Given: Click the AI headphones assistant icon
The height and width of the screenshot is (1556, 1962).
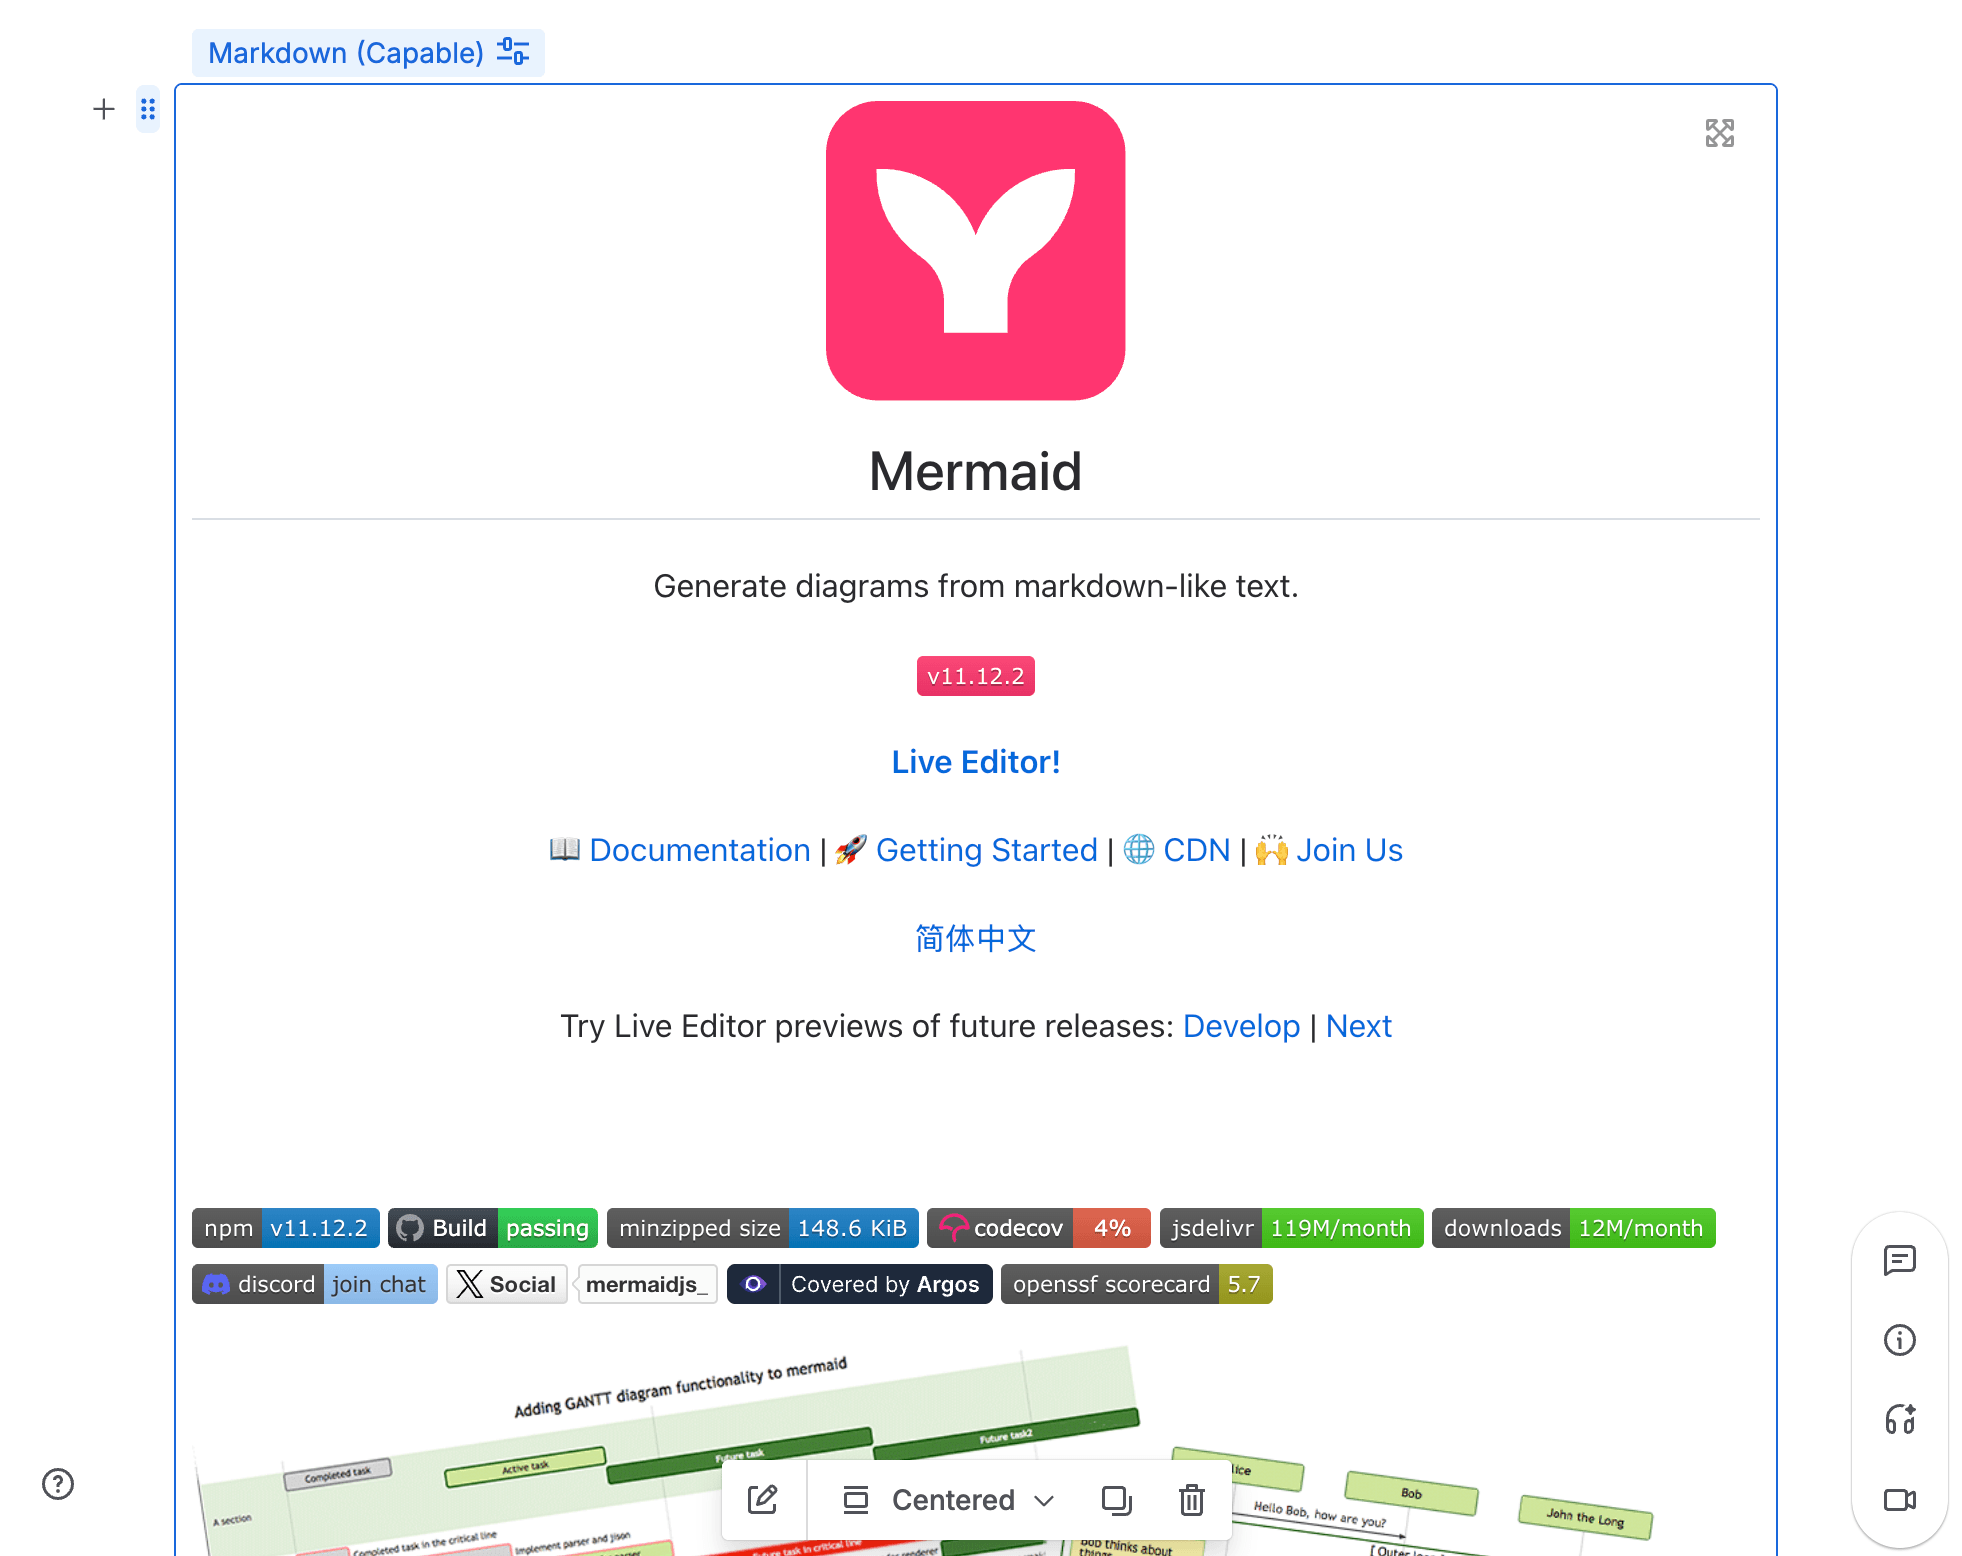Looking at the screenshot, I should coord(1899,1419).
